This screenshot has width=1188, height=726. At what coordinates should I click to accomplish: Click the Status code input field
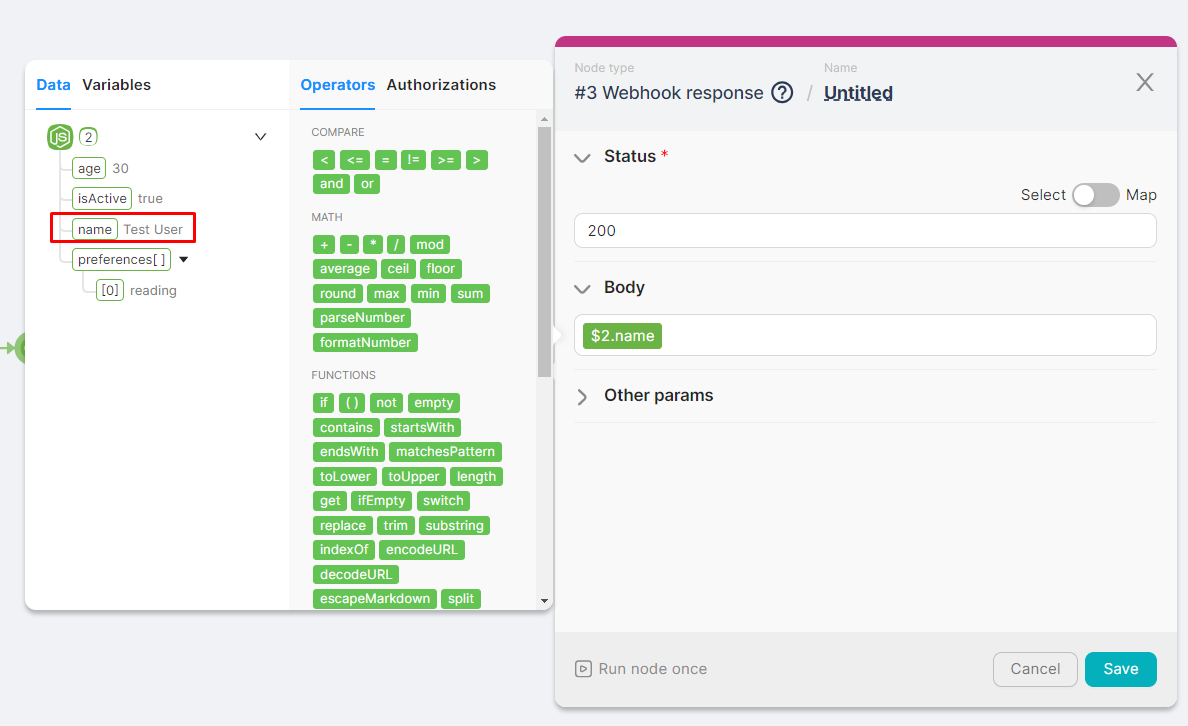coord(864,231)
